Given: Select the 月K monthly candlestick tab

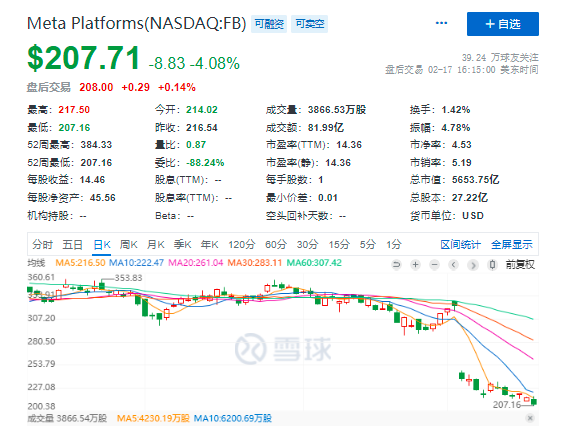Looking at the screenshot, I should [x=156, y=245].
